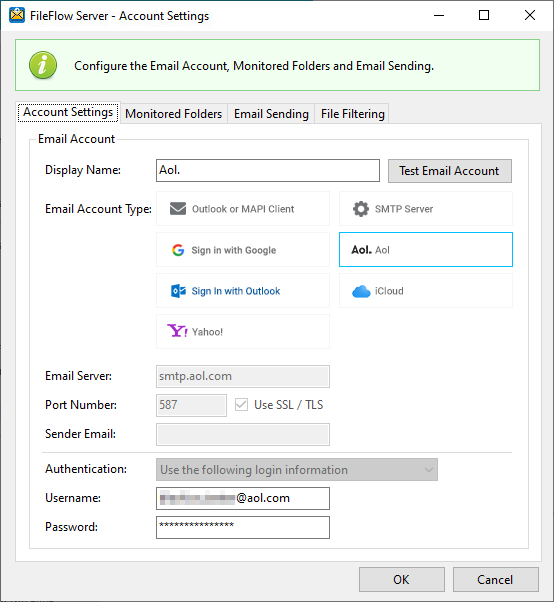Open the File Filtering tab
Screen dimensions: 554x602
pos(352,114)
